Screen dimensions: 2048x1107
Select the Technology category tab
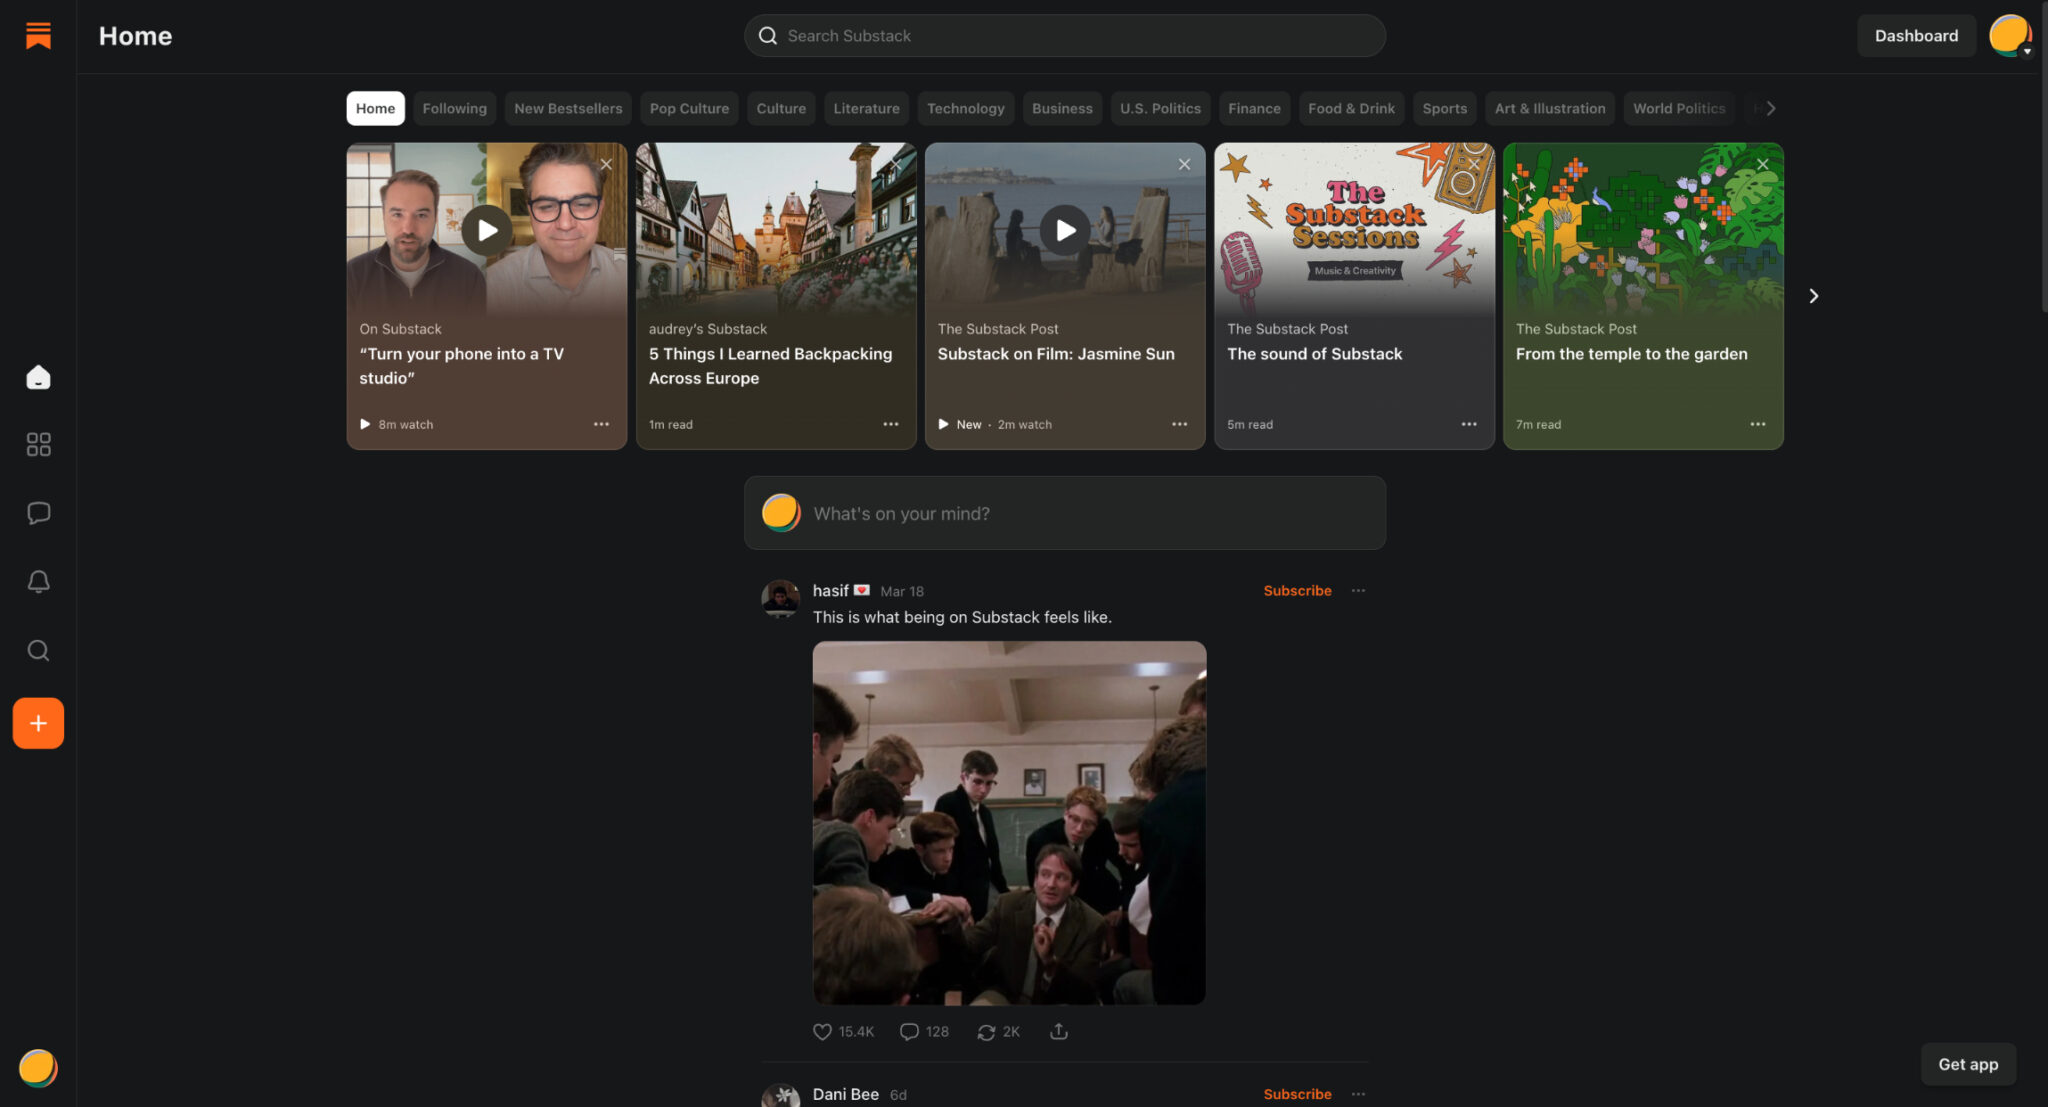(x=965, y=108)
